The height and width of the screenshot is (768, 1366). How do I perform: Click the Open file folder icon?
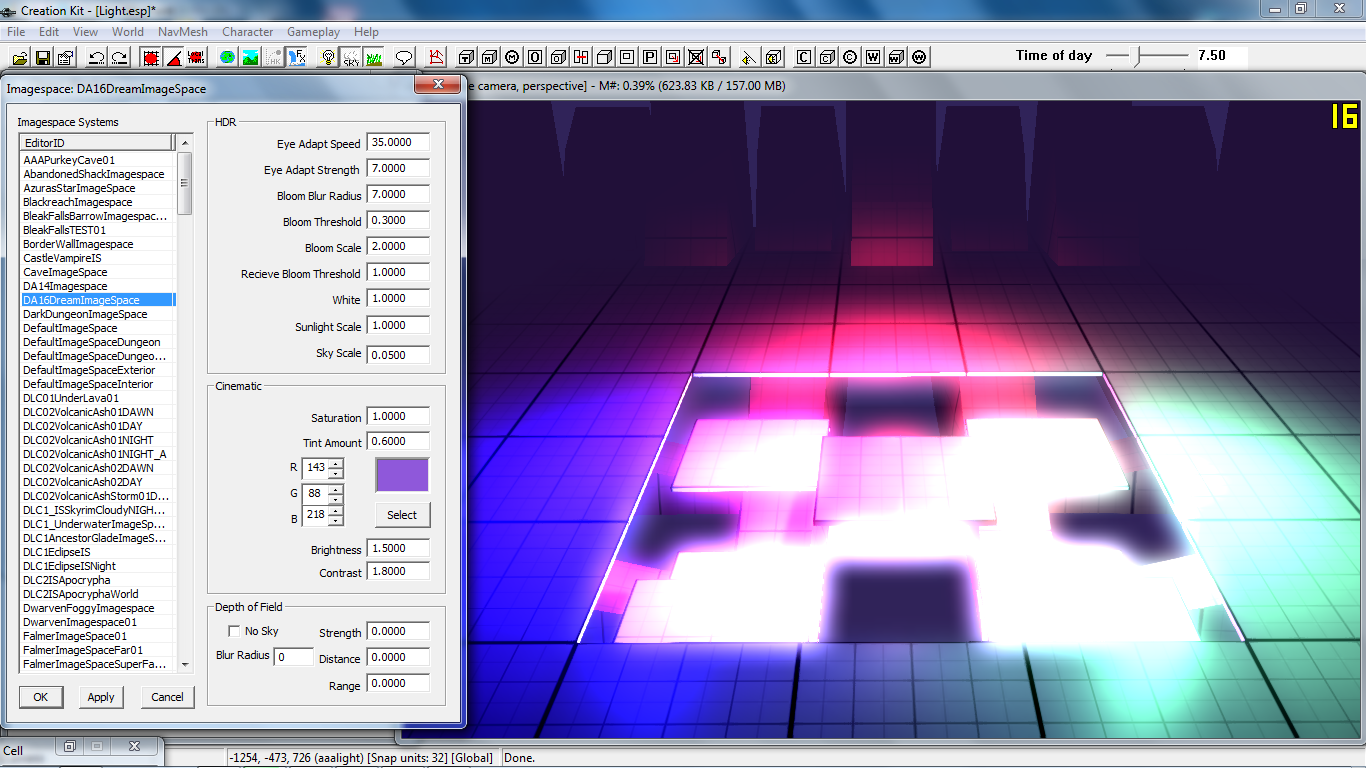click(x=20, y=57)
